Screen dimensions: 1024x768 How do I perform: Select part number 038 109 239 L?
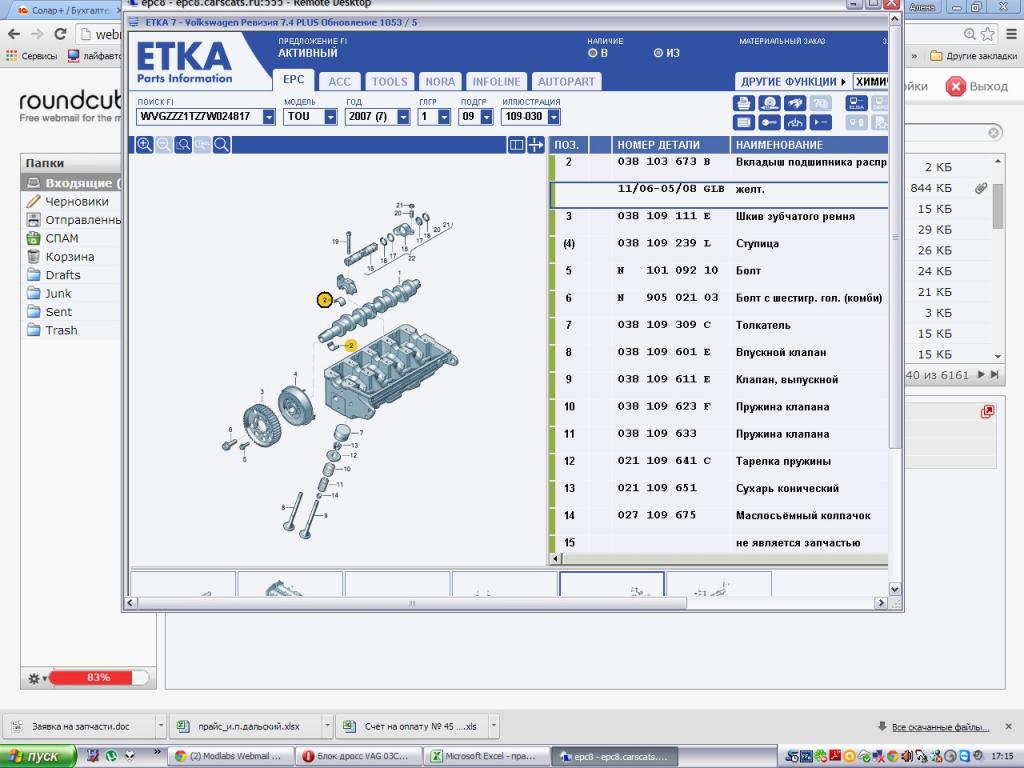664,243
